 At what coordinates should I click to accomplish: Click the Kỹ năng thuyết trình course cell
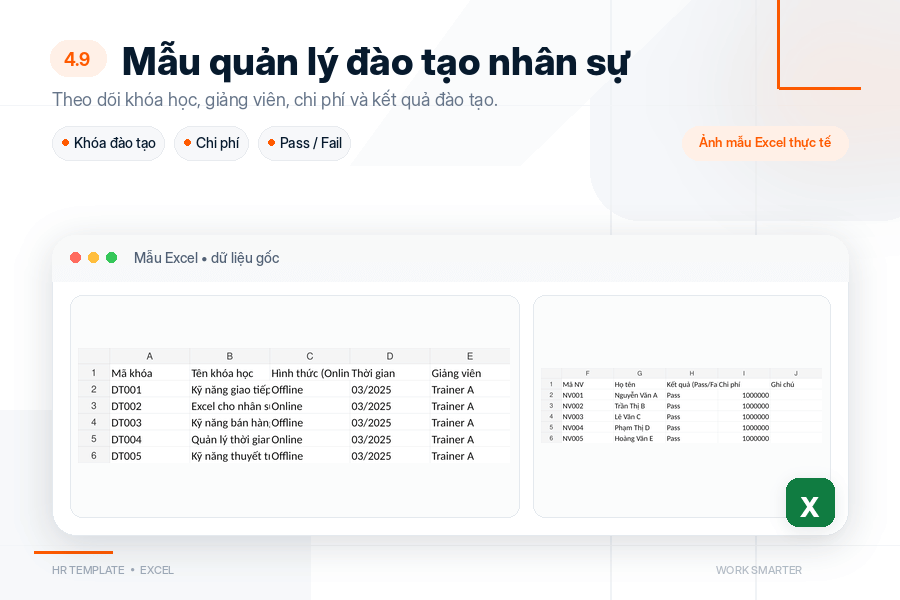230,456
